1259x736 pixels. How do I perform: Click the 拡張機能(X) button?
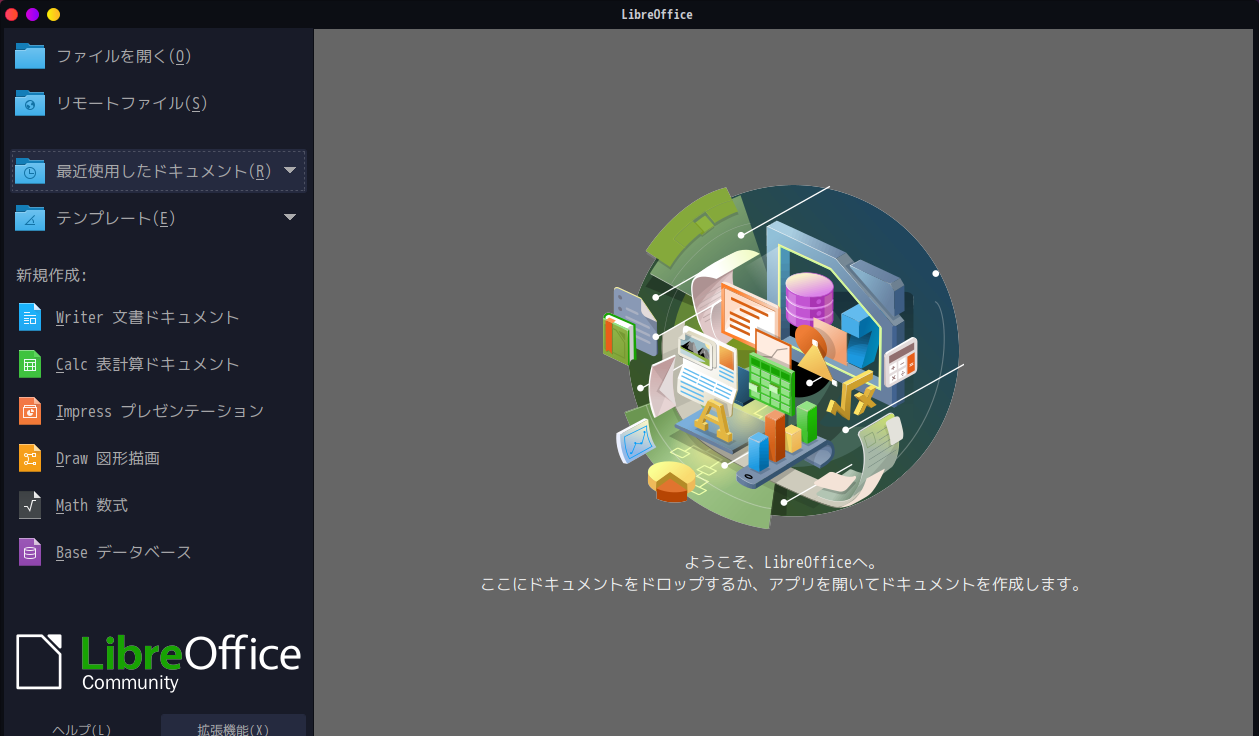tap(233, 726)
